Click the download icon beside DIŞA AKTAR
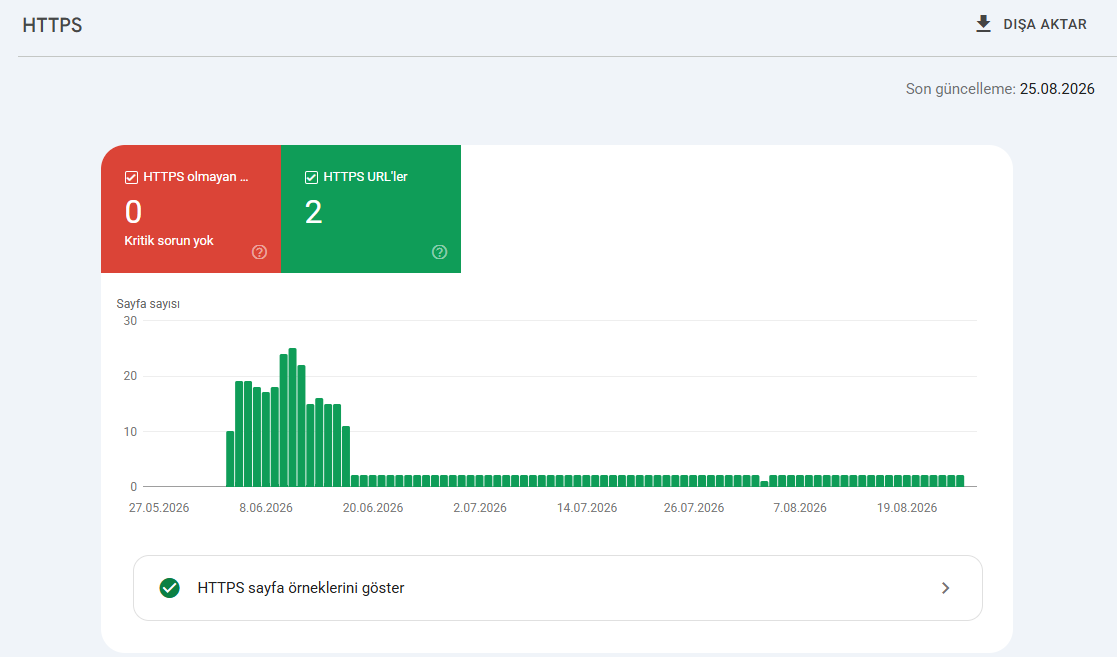 [983, 24]
